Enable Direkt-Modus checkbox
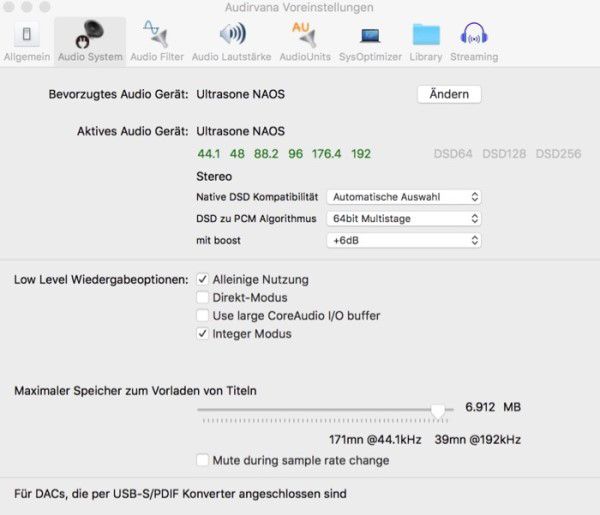This screenshot has height=515, width=600. click(202, 297)
